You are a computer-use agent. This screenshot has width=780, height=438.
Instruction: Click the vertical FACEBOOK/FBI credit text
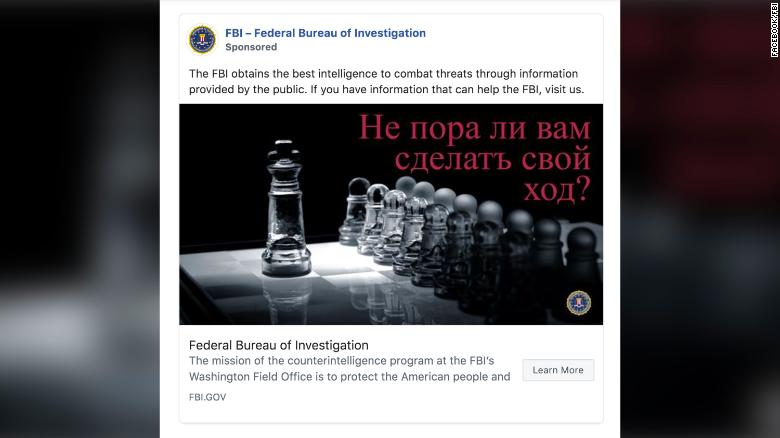[x=773, y=30]
